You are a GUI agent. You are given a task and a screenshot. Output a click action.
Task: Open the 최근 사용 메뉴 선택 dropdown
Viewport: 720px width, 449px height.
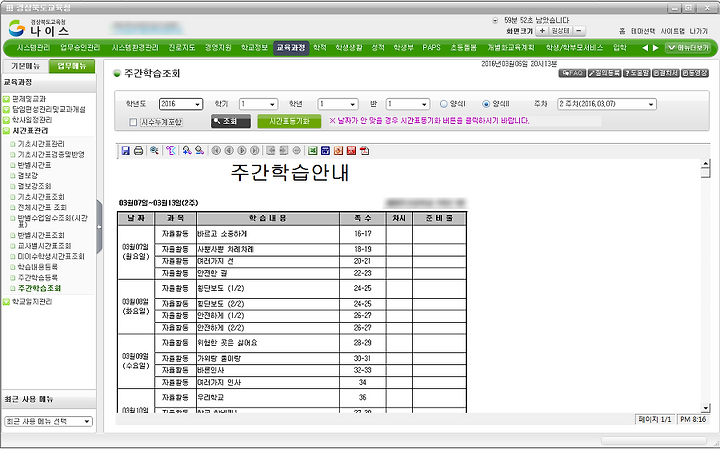click(x=48, y=421)
